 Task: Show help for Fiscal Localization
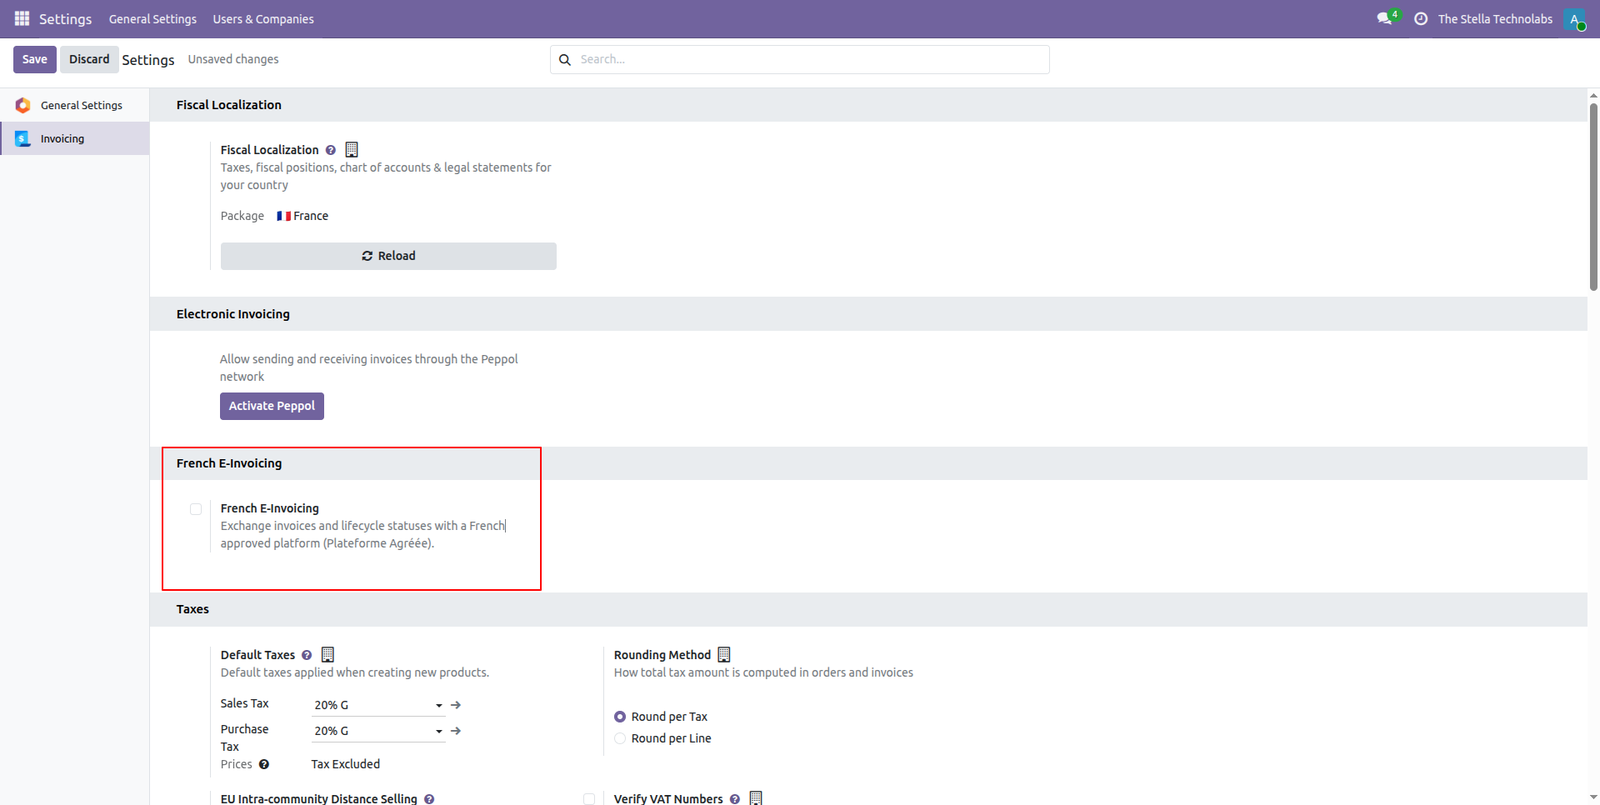(x=331, y=150)
